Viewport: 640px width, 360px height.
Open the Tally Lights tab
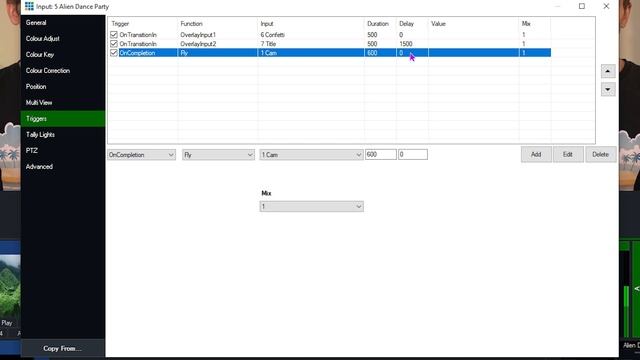63,135
